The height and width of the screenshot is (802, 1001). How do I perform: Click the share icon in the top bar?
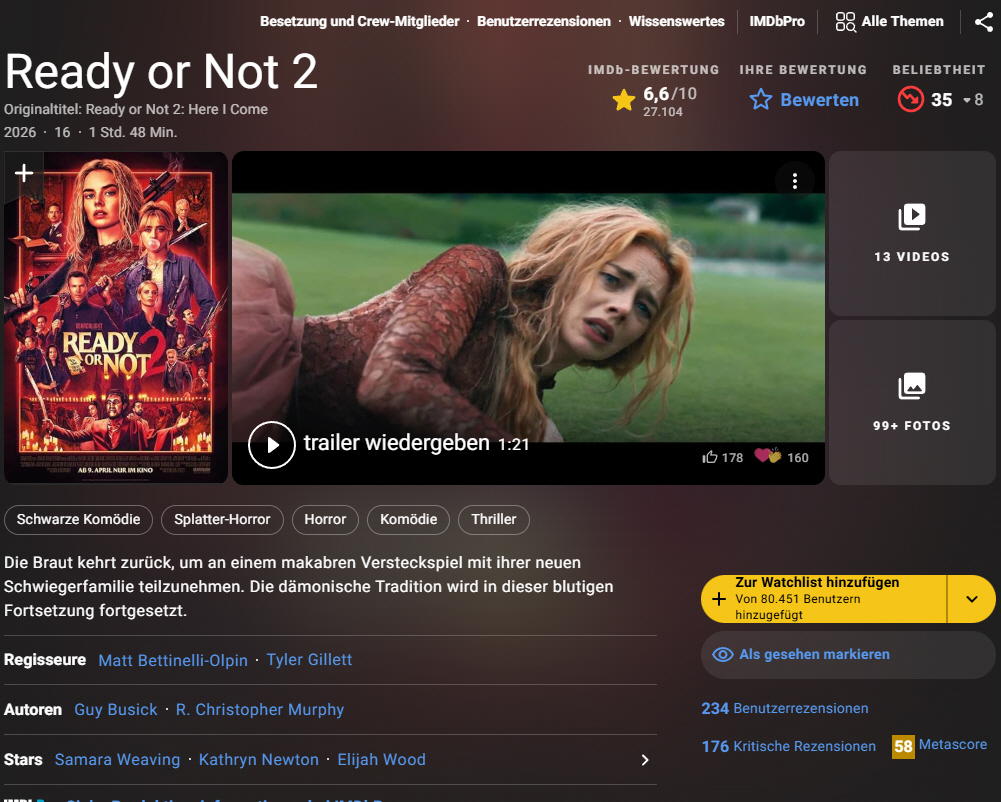(983, 22)
